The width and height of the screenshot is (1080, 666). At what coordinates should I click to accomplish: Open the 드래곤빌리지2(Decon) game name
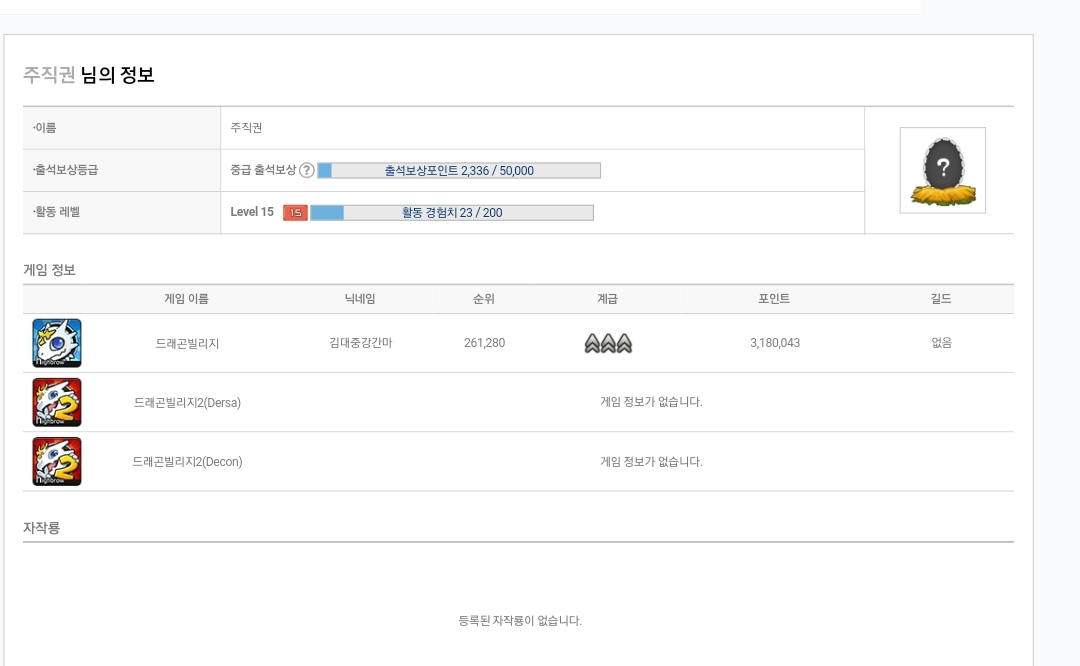click(x=187, y=461)
